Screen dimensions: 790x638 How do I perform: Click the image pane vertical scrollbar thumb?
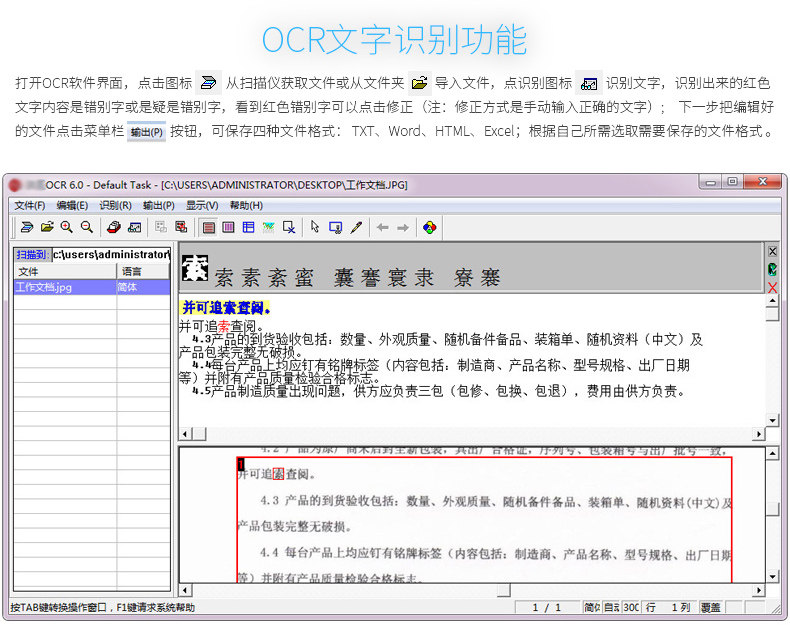[772, 508]
